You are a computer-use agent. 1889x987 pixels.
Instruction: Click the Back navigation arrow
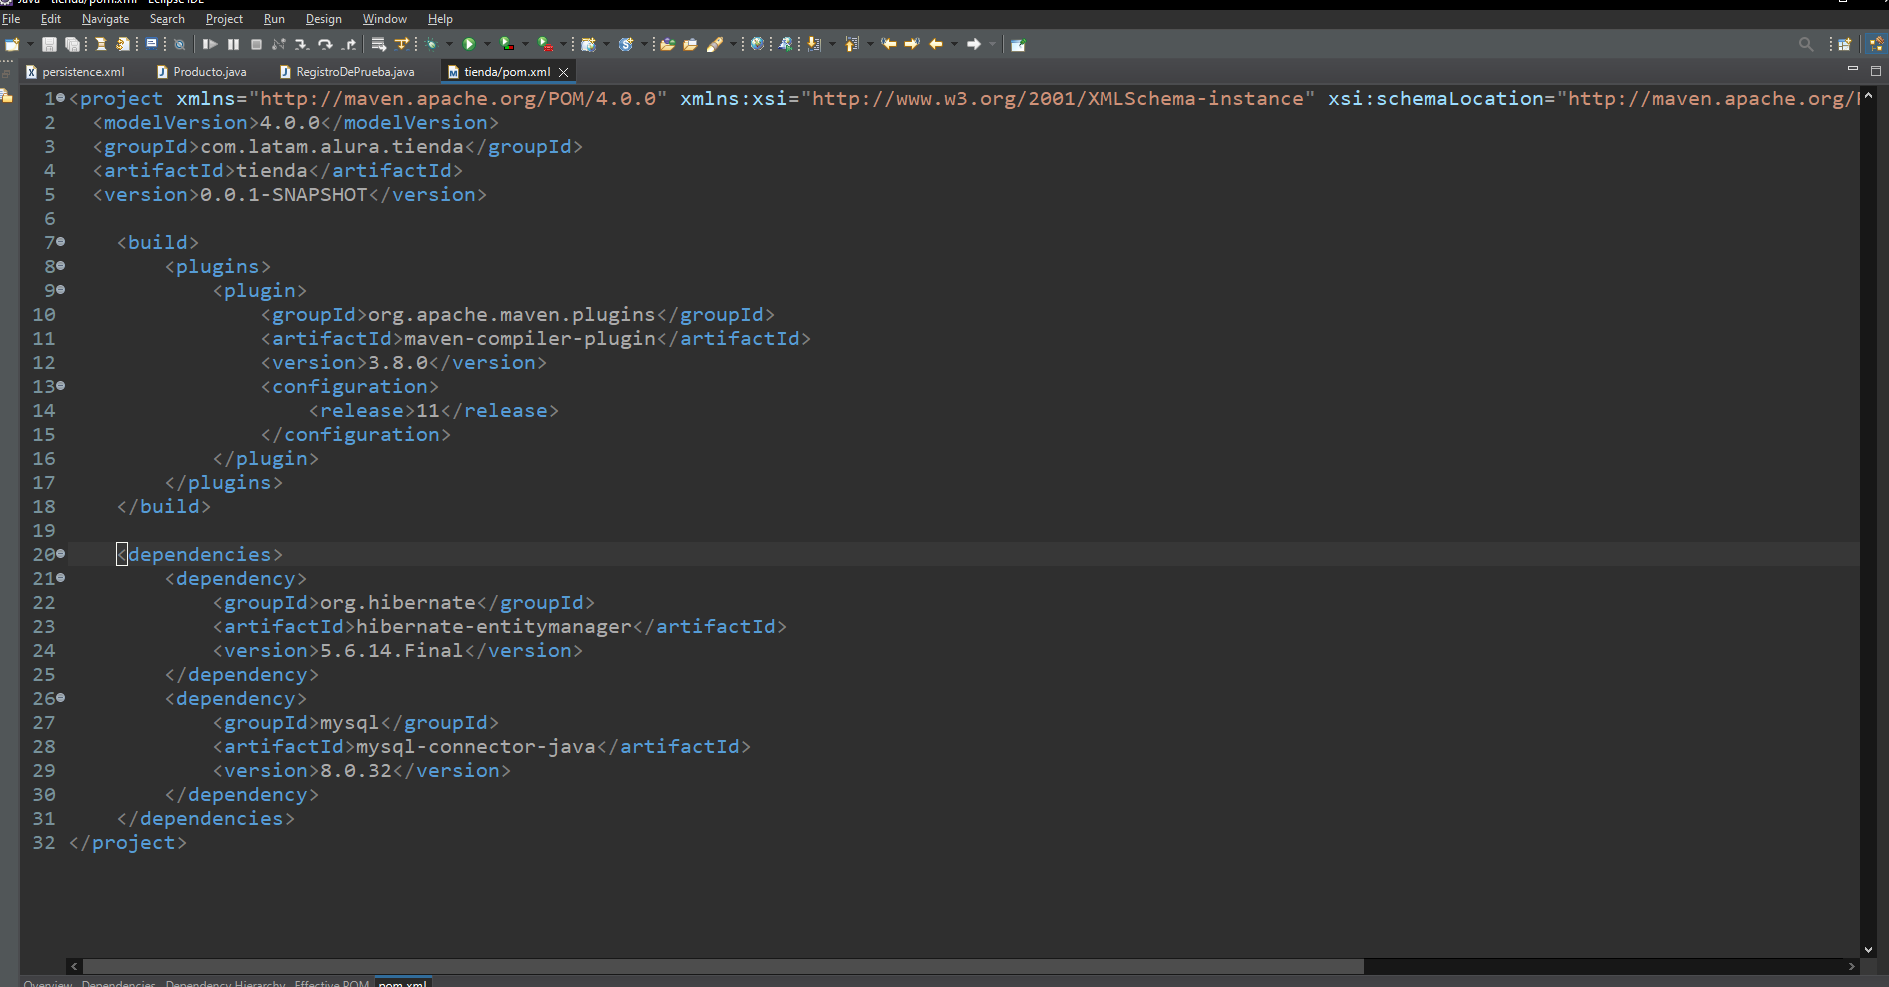pos(935,44)
